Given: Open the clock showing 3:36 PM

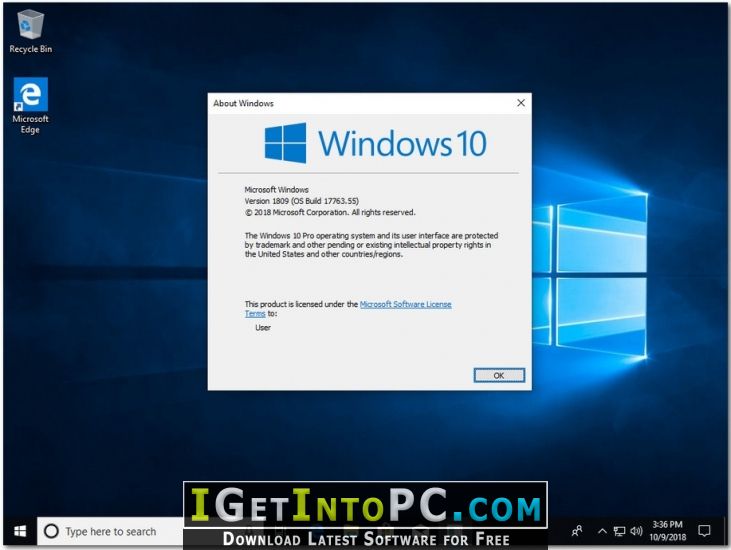Looking at the screenshot, I should click(x=667, y=525).
